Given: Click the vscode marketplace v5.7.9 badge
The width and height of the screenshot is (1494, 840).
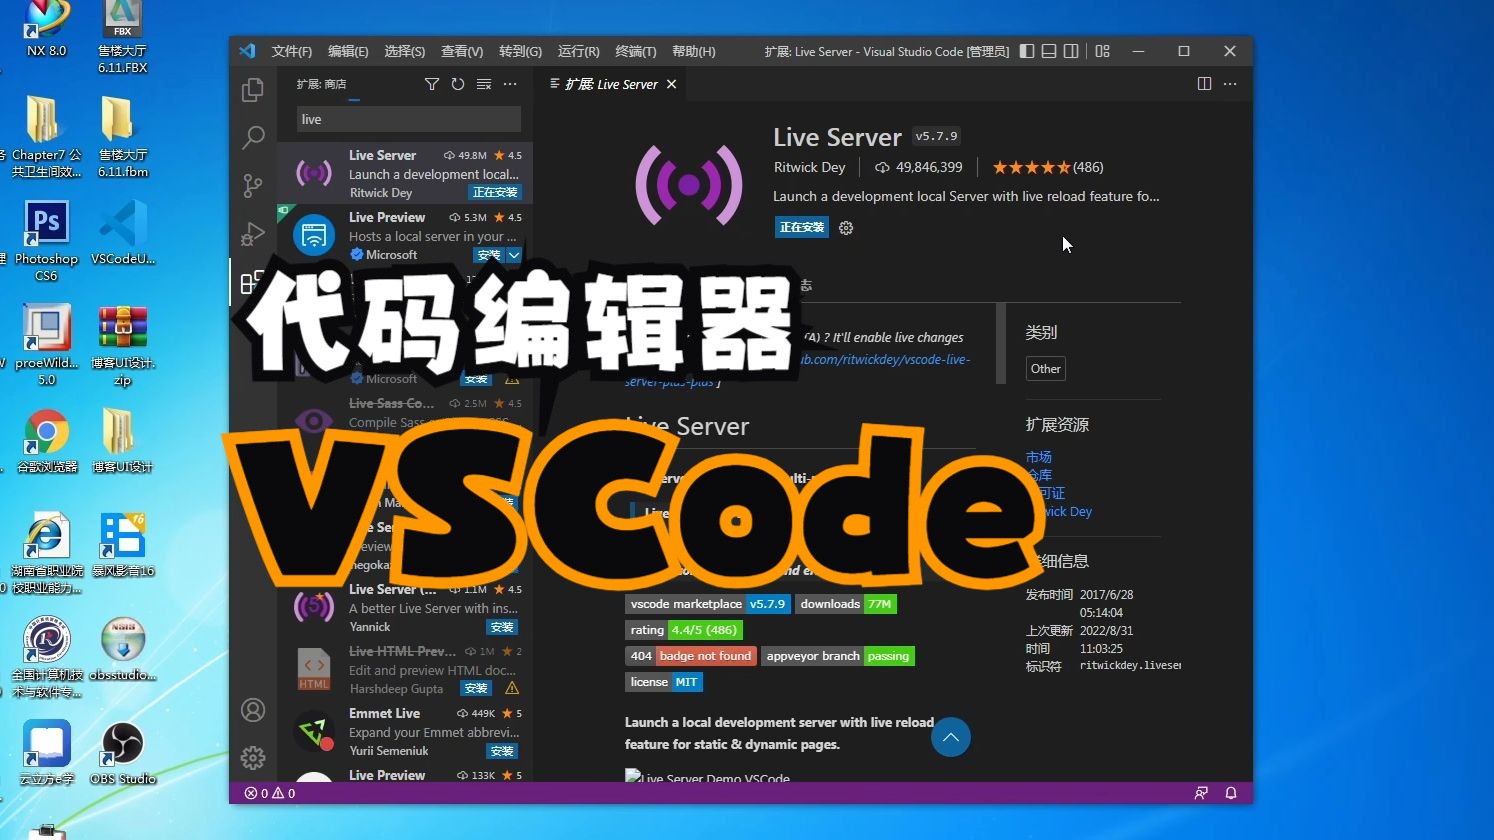Looking at the screenshot, I should (708, 604).
